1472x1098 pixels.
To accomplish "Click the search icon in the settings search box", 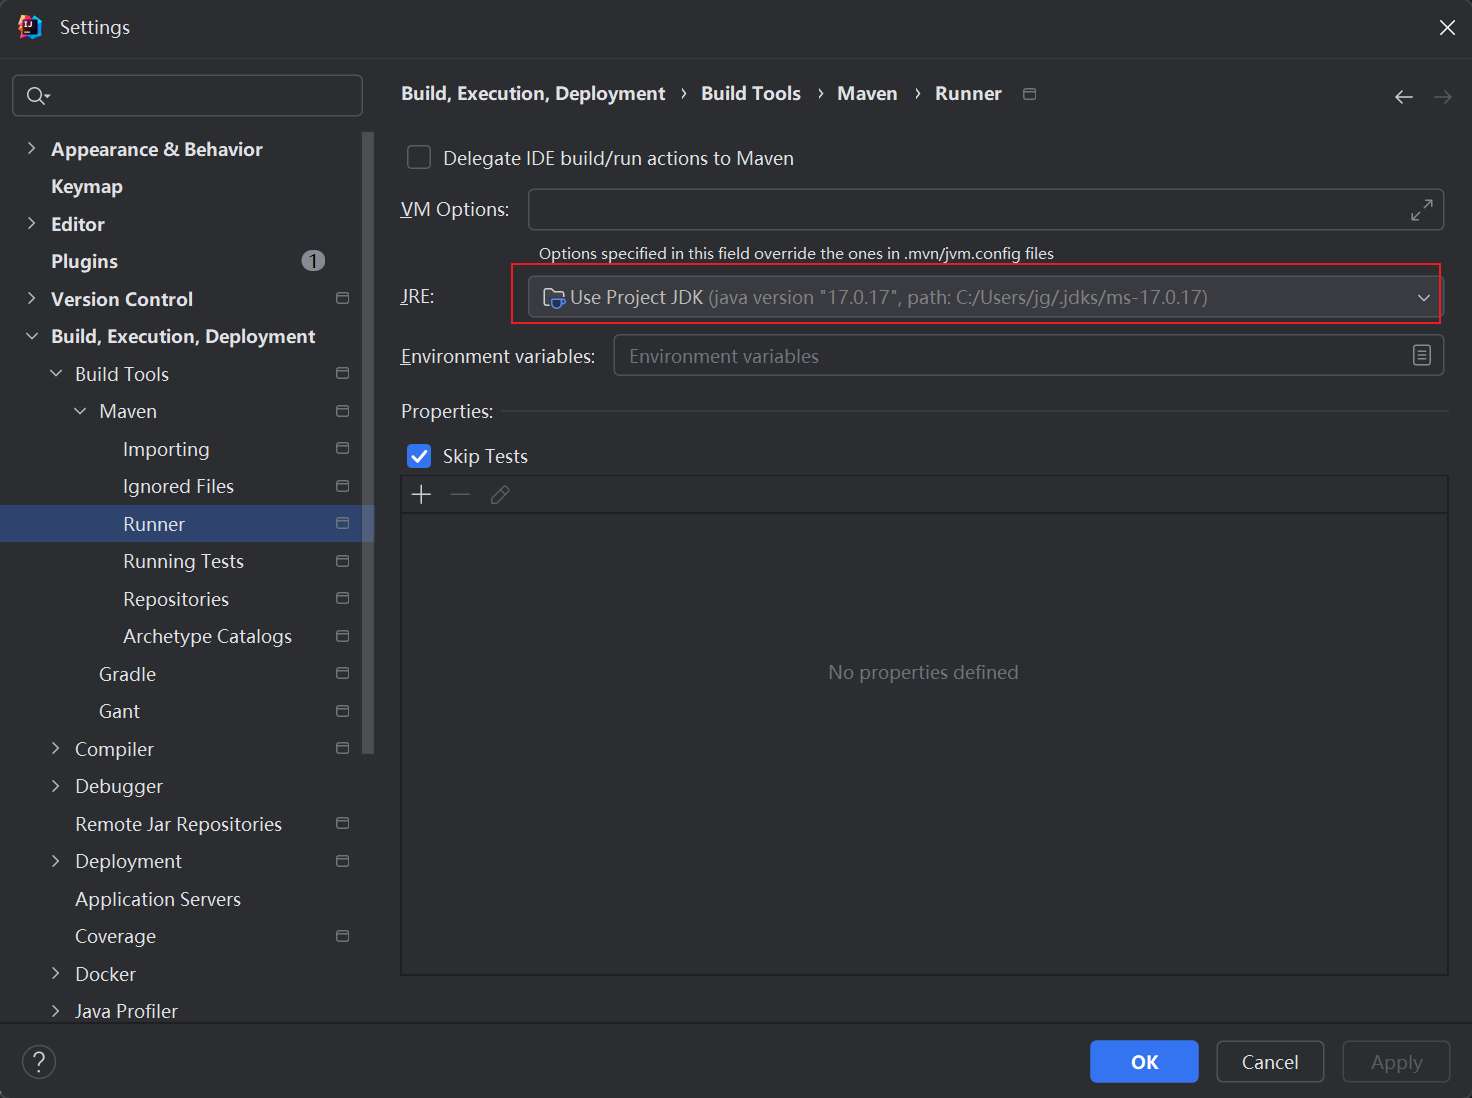I will pos(37,96).
